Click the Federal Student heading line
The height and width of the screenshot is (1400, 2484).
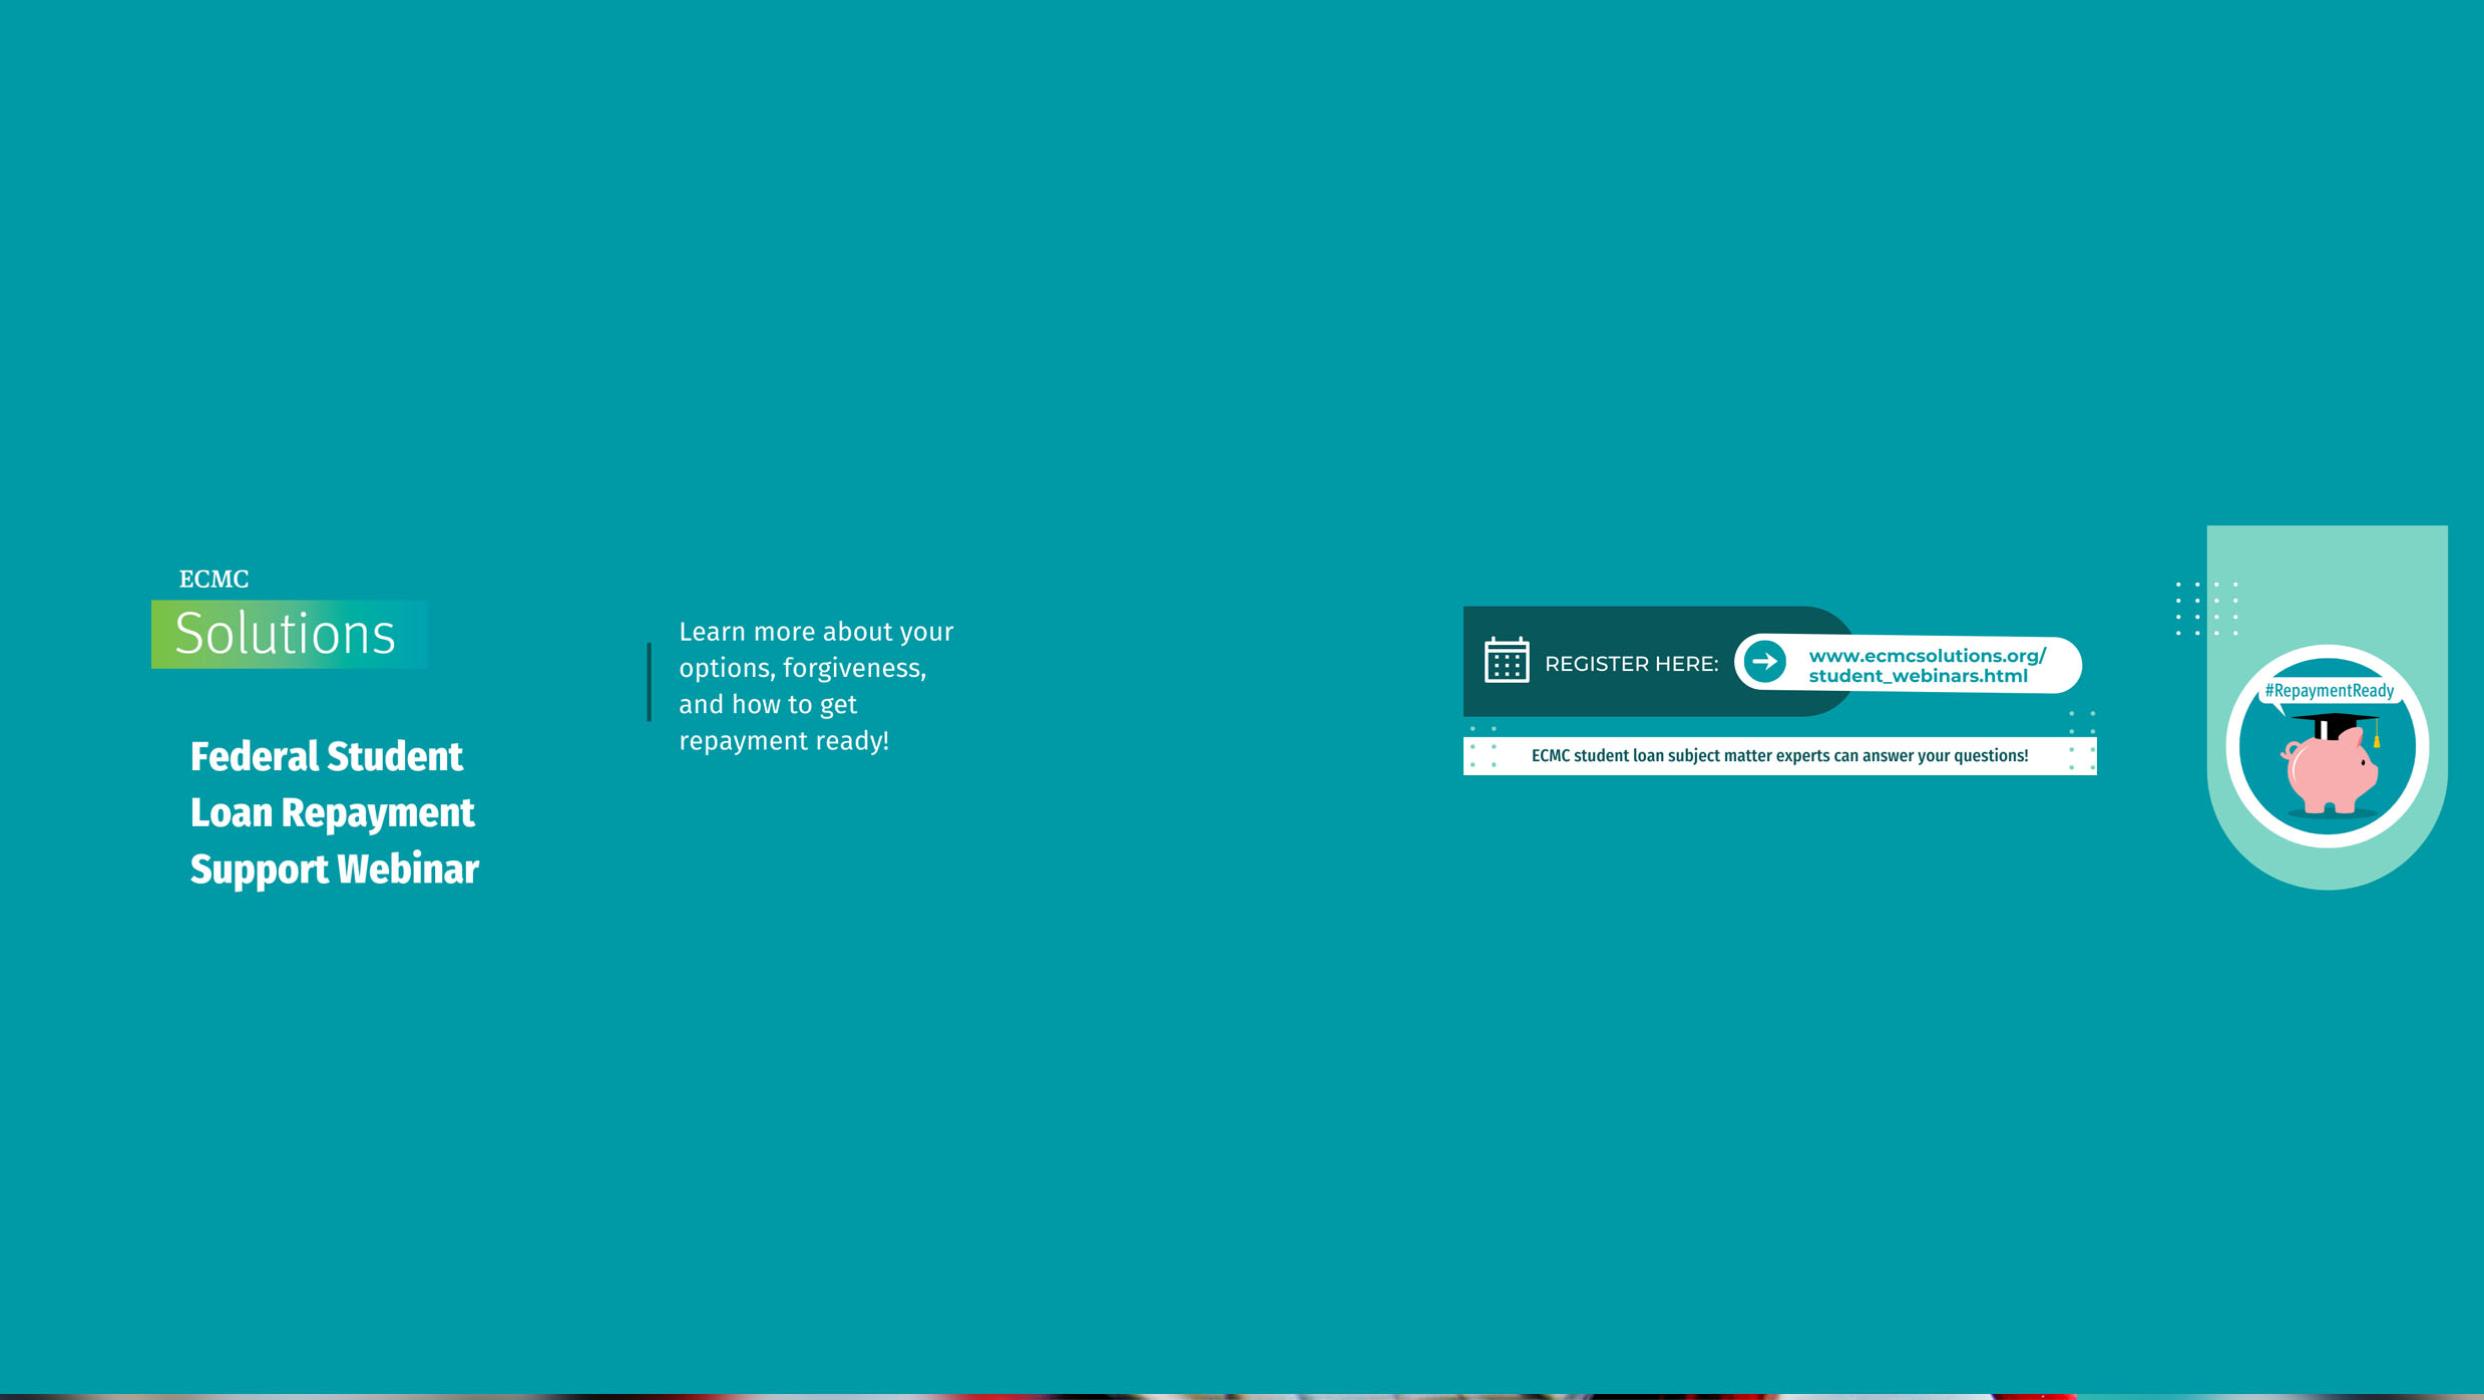(326, 757)
